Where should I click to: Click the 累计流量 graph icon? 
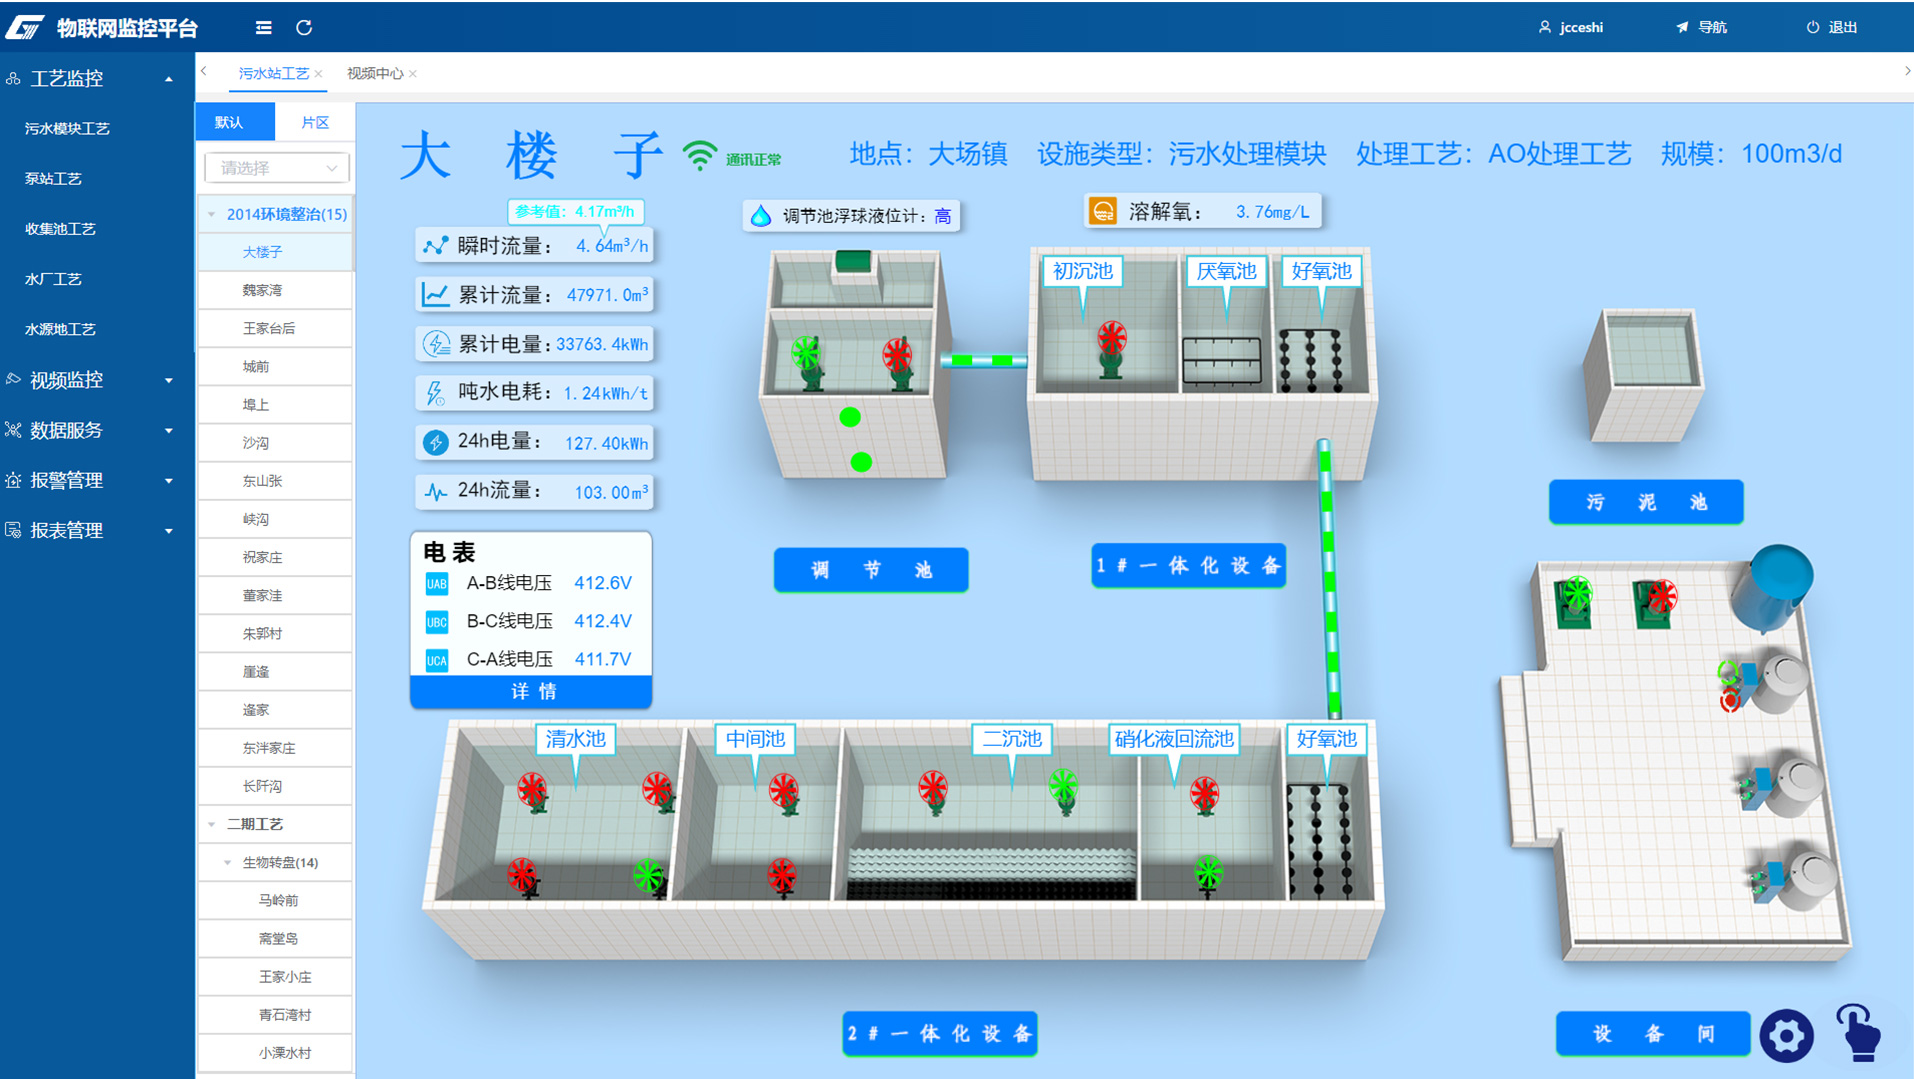tap(435, 295)
